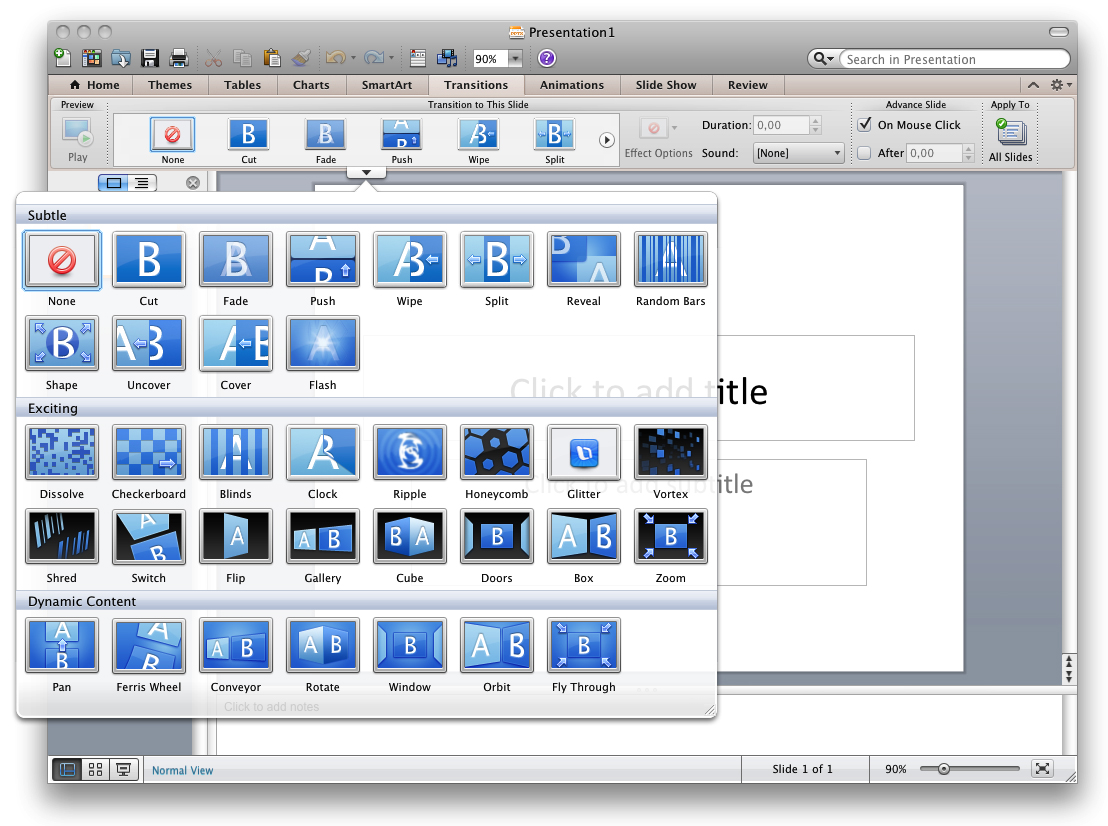Apply the Blinds transition
1108x826 pixels.
[235, 452]
